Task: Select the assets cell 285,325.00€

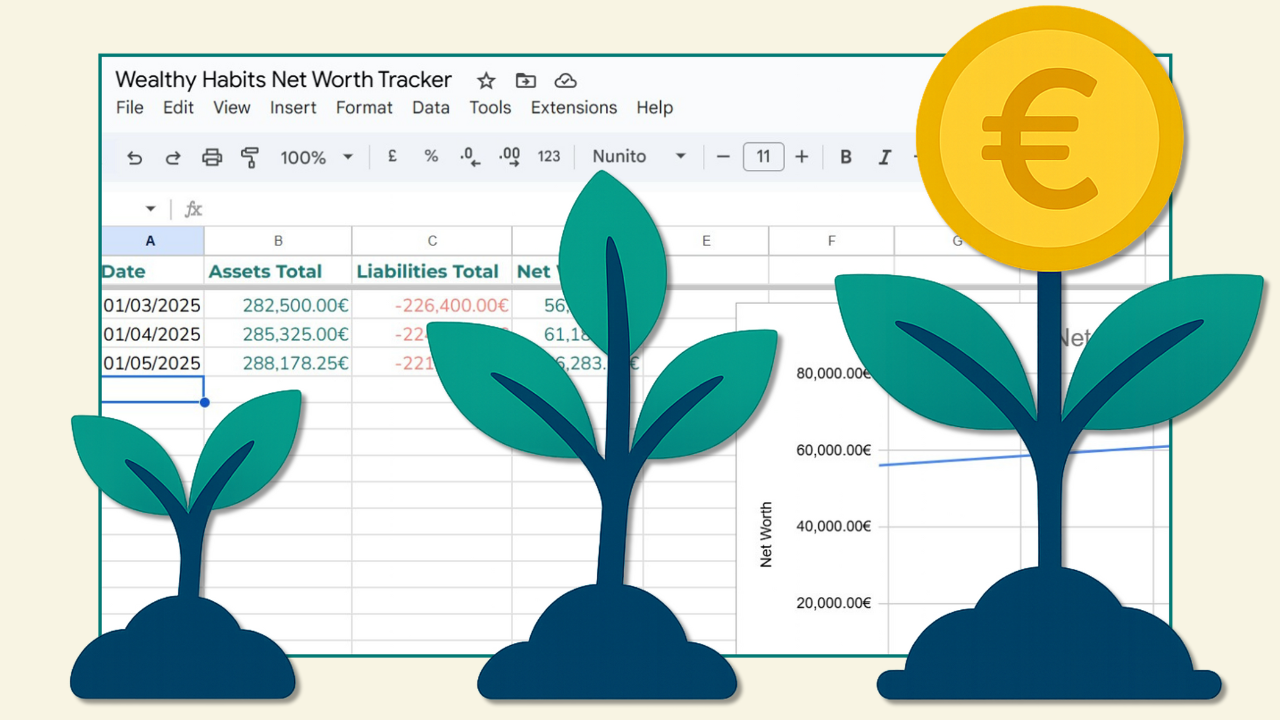Action: point(278,334)
